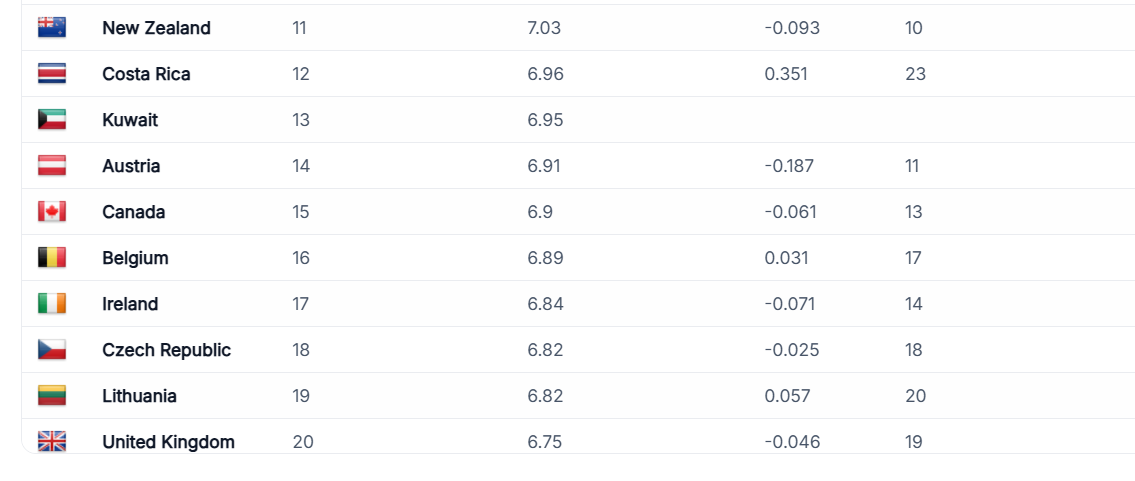Click the Austria flag icon
1135x481 pixels.
point(52,166)
